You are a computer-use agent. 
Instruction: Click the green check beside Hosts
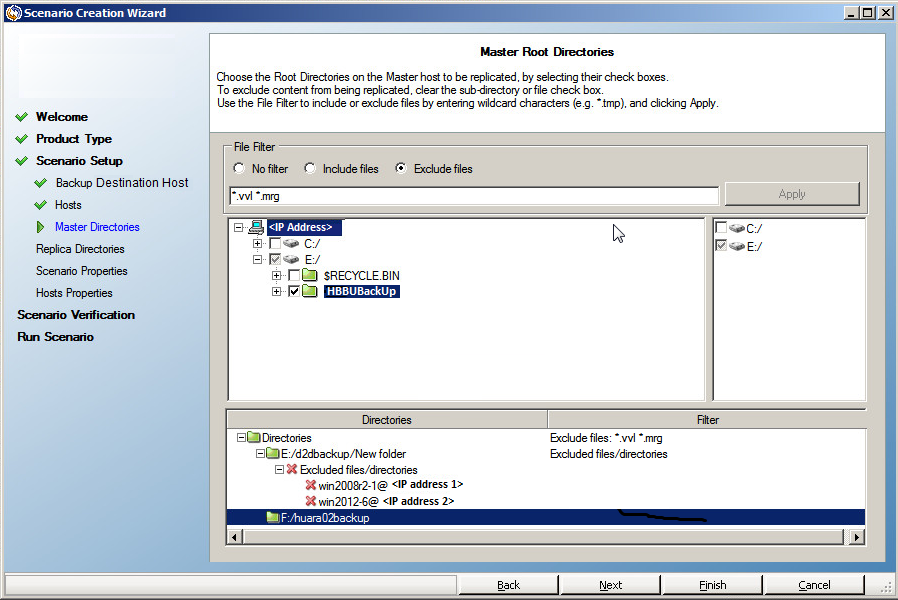(41, 205)
